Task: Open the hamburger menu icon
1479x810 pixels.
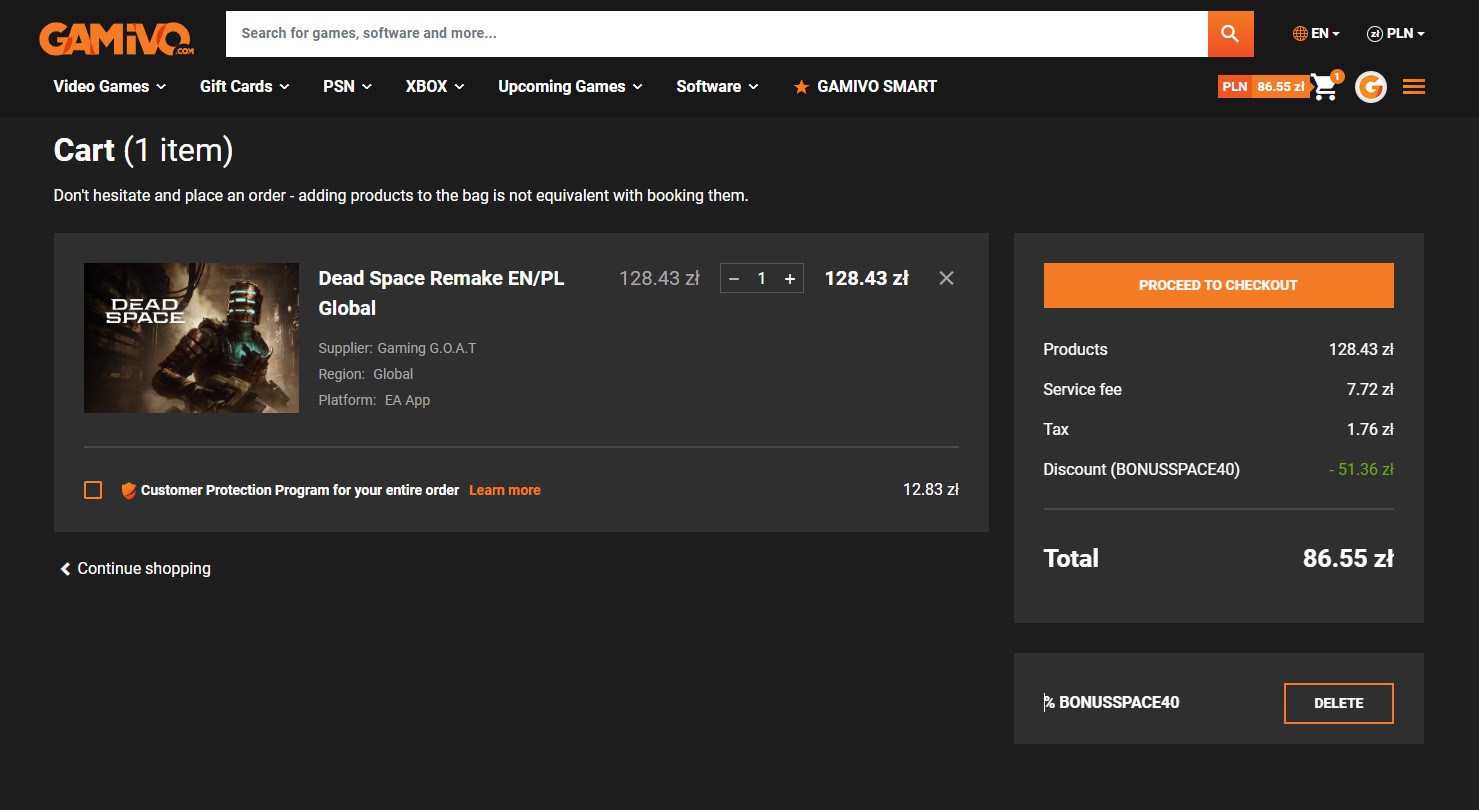Action: [x=1414, y=87]
